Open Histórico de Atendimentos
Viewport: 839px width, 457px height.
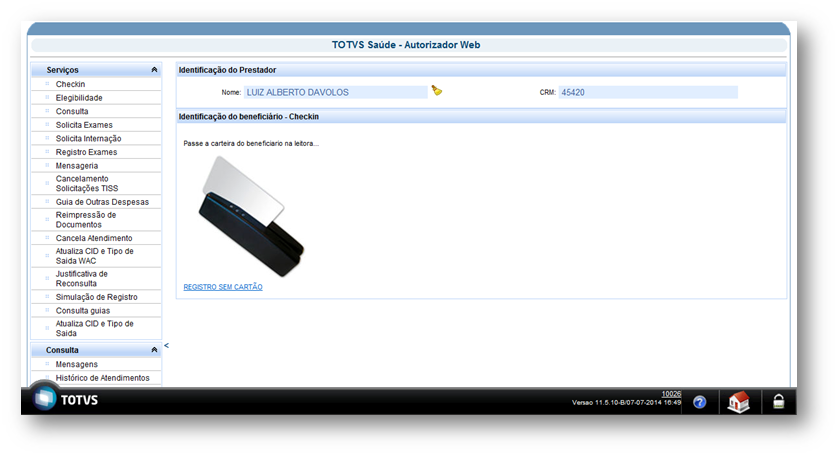pos(102,378)
